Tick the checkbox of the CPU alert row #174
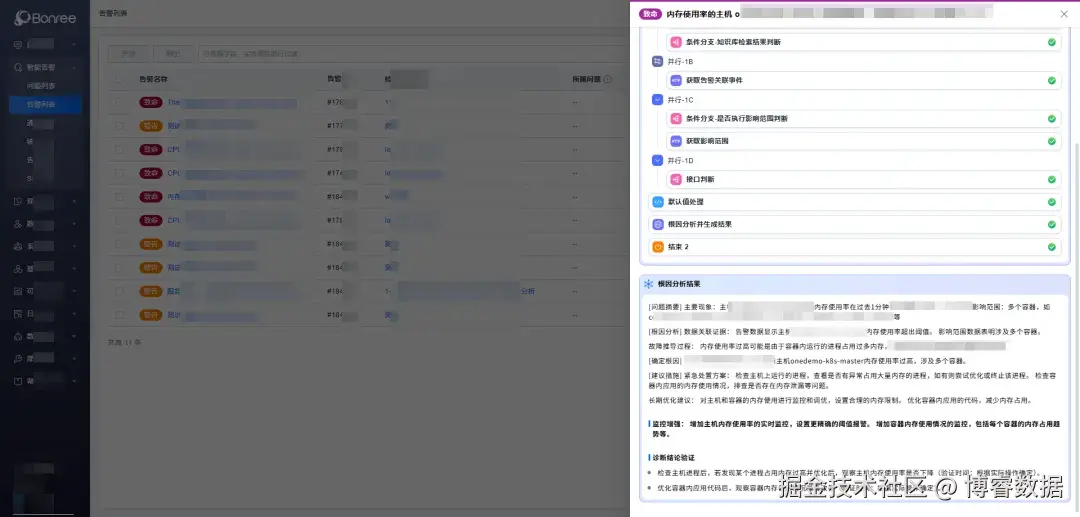The image size is (1080, 517). [120, 173]
